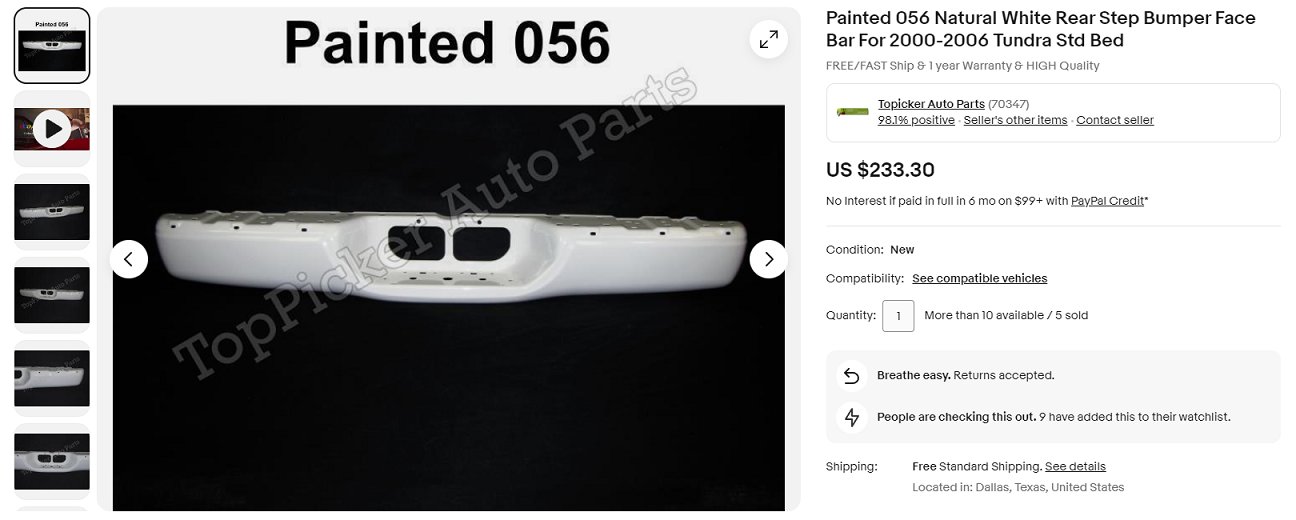Screen dimensions: 1296x520
Task: Play the product video thumbnail
Action: (x=52, y=128)
